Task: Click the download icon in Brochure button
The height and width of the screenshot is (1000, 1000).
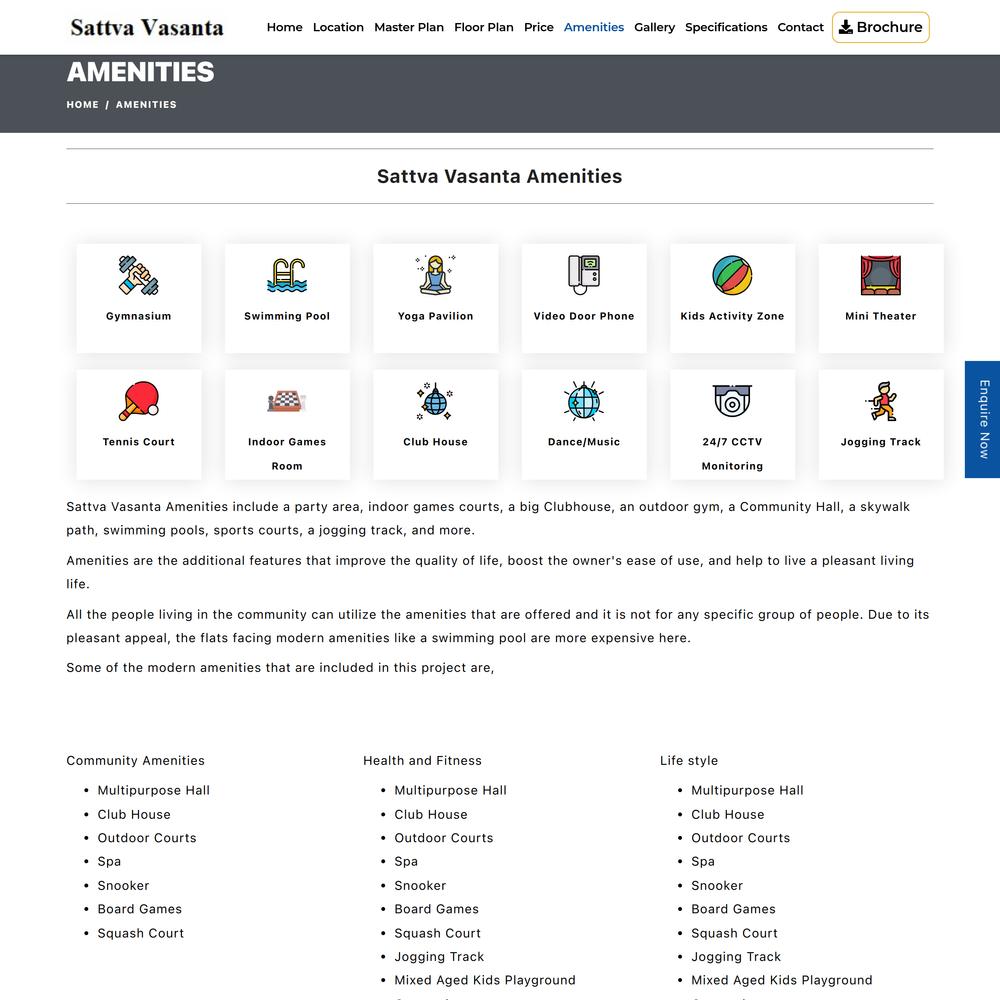Action: tap(846, 27)
